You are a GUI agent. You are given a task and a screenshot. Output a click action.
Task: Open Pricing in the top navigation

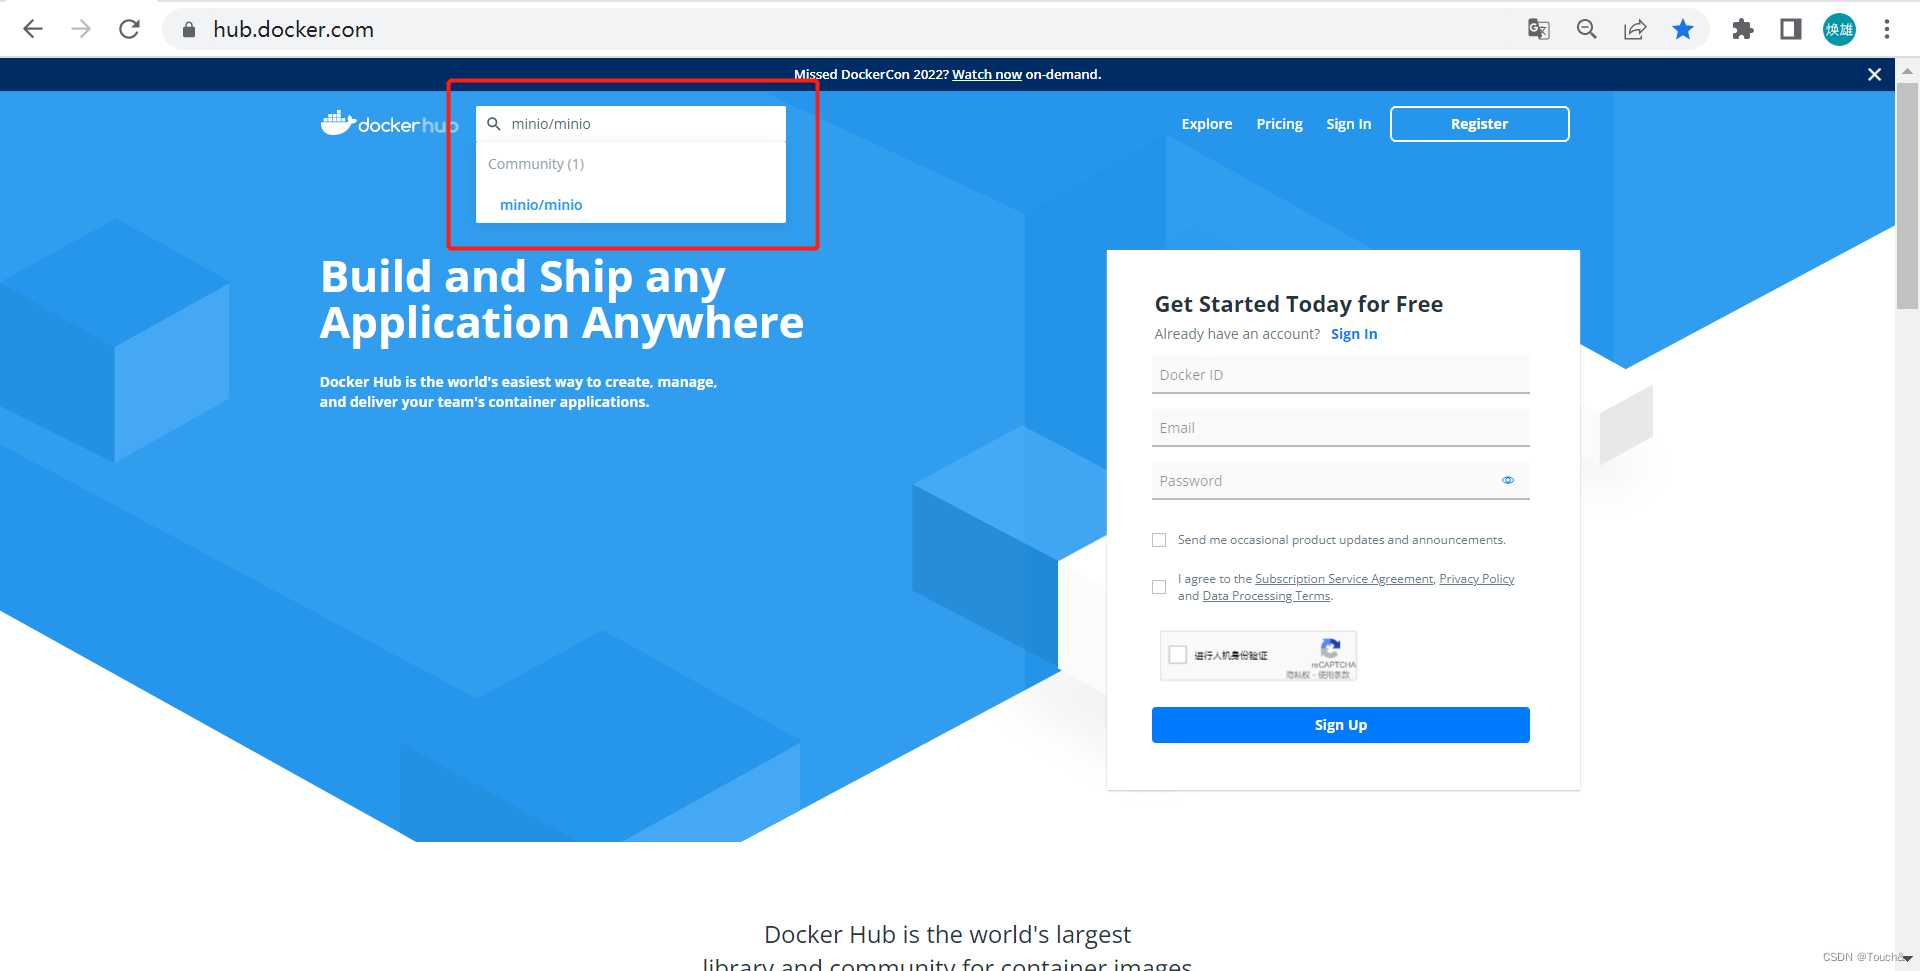1279,124
